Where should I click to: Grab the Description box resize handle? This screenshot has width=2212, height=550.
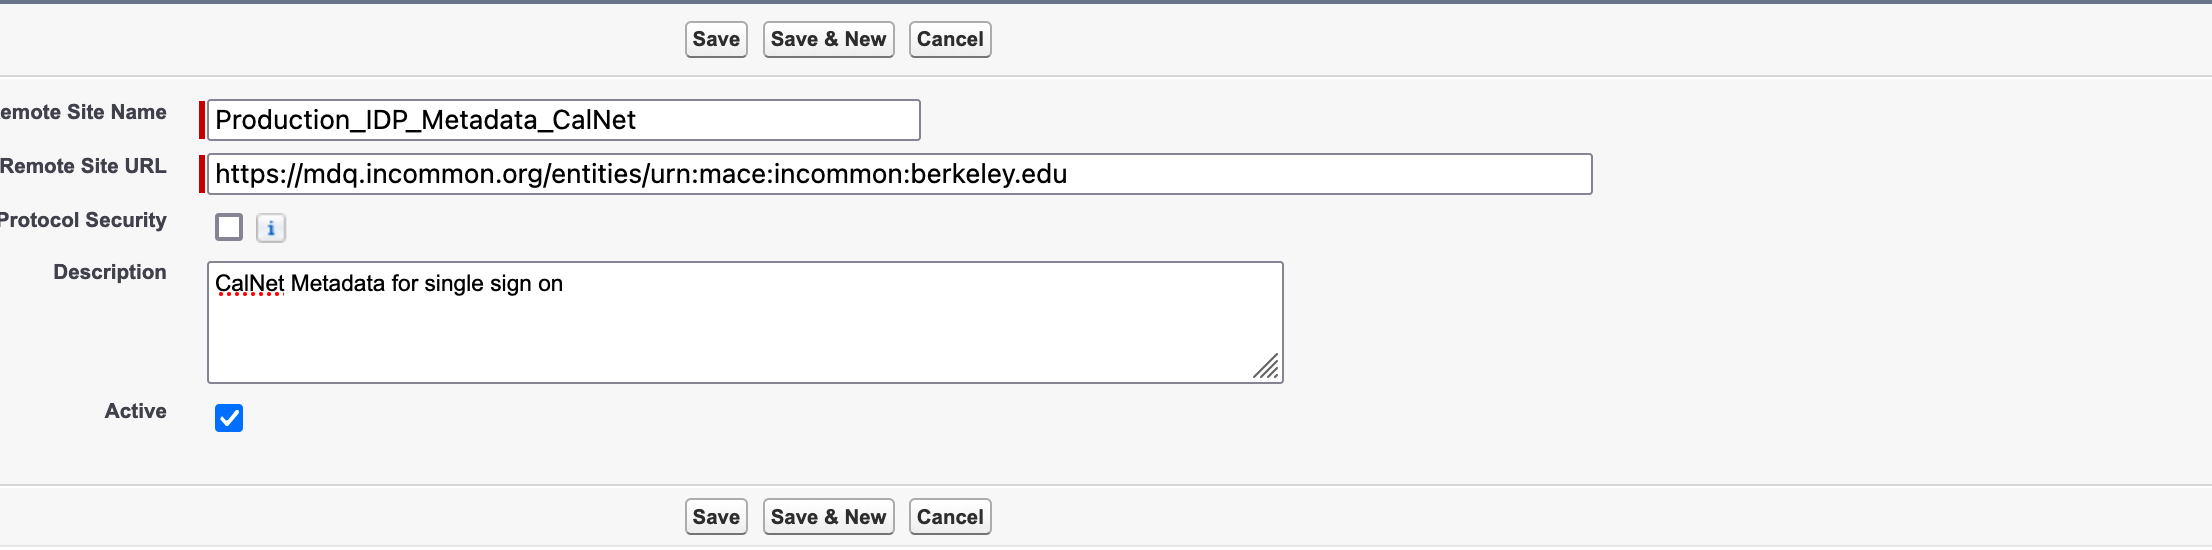pyautogui.click(x=1266, y=367)
